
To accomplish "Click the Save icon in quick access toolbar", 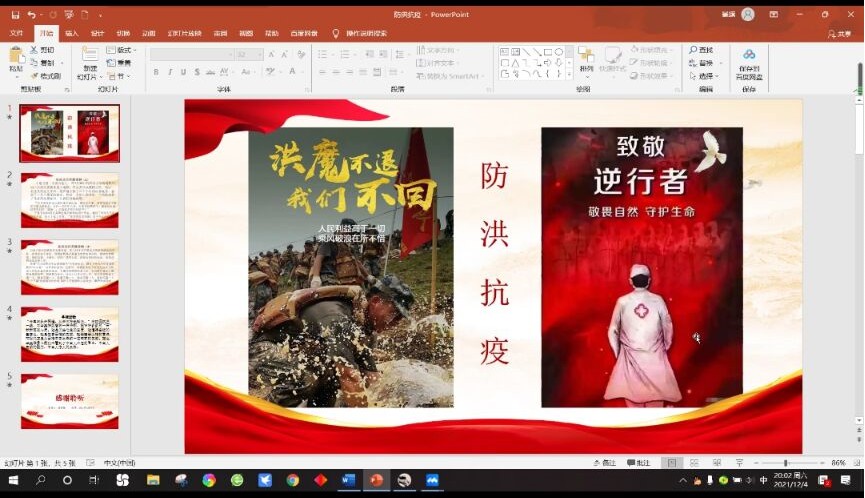I will tap(15, 15).
